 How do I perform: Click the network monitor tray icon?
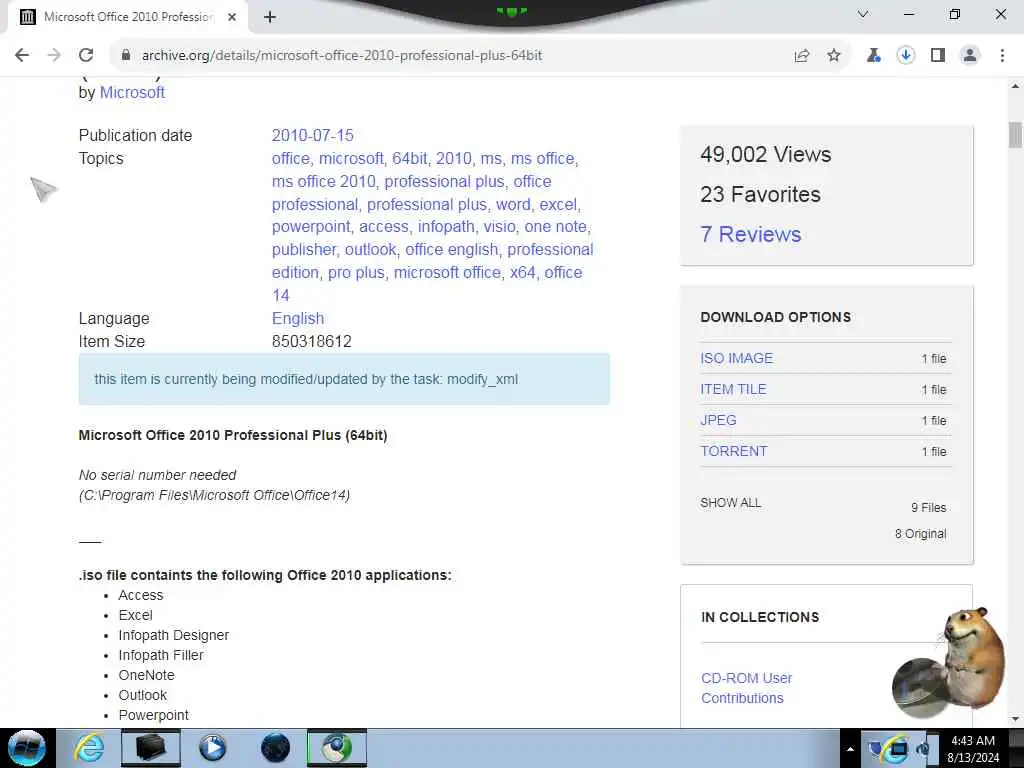[x=899, y=750]
